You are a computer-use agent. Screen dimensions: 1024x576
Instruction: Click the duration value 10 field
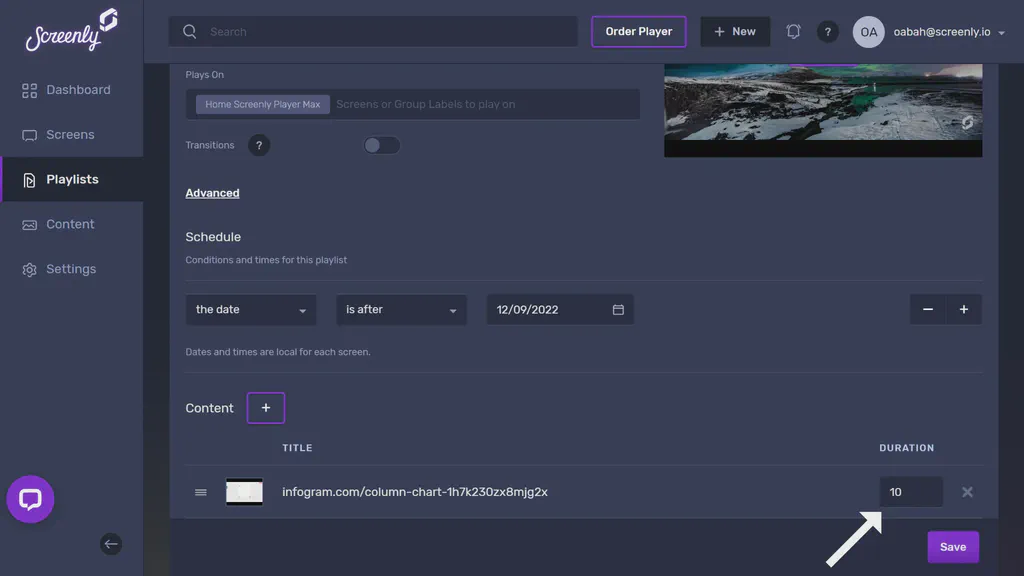click(908, 491)
